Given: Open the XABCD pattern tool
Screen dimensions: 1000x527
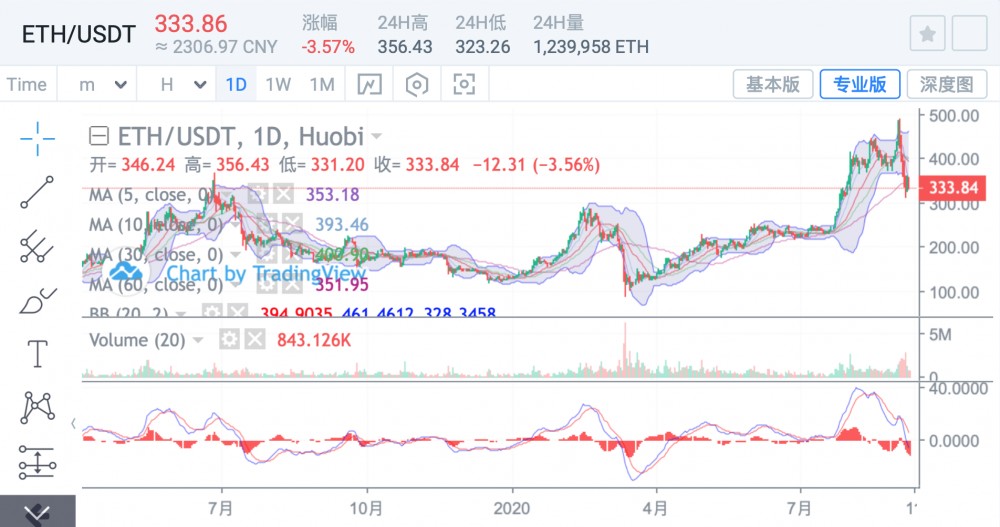Looking at the screenshot, I should 38,406.
